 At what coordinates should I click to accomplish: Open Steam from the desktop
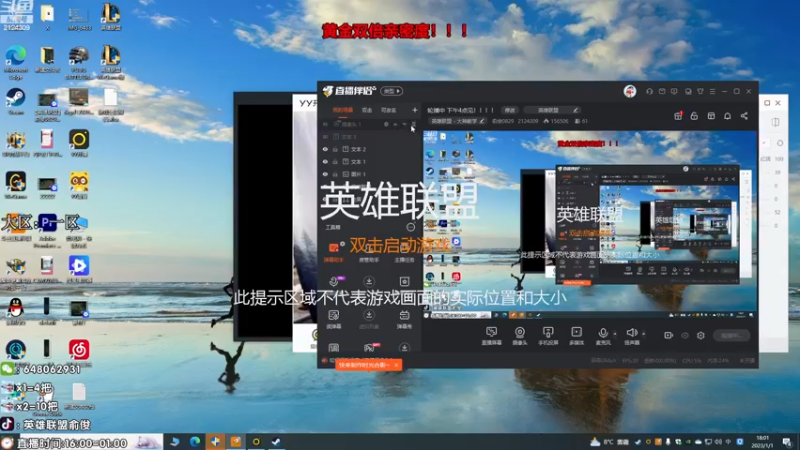point(15,101)
